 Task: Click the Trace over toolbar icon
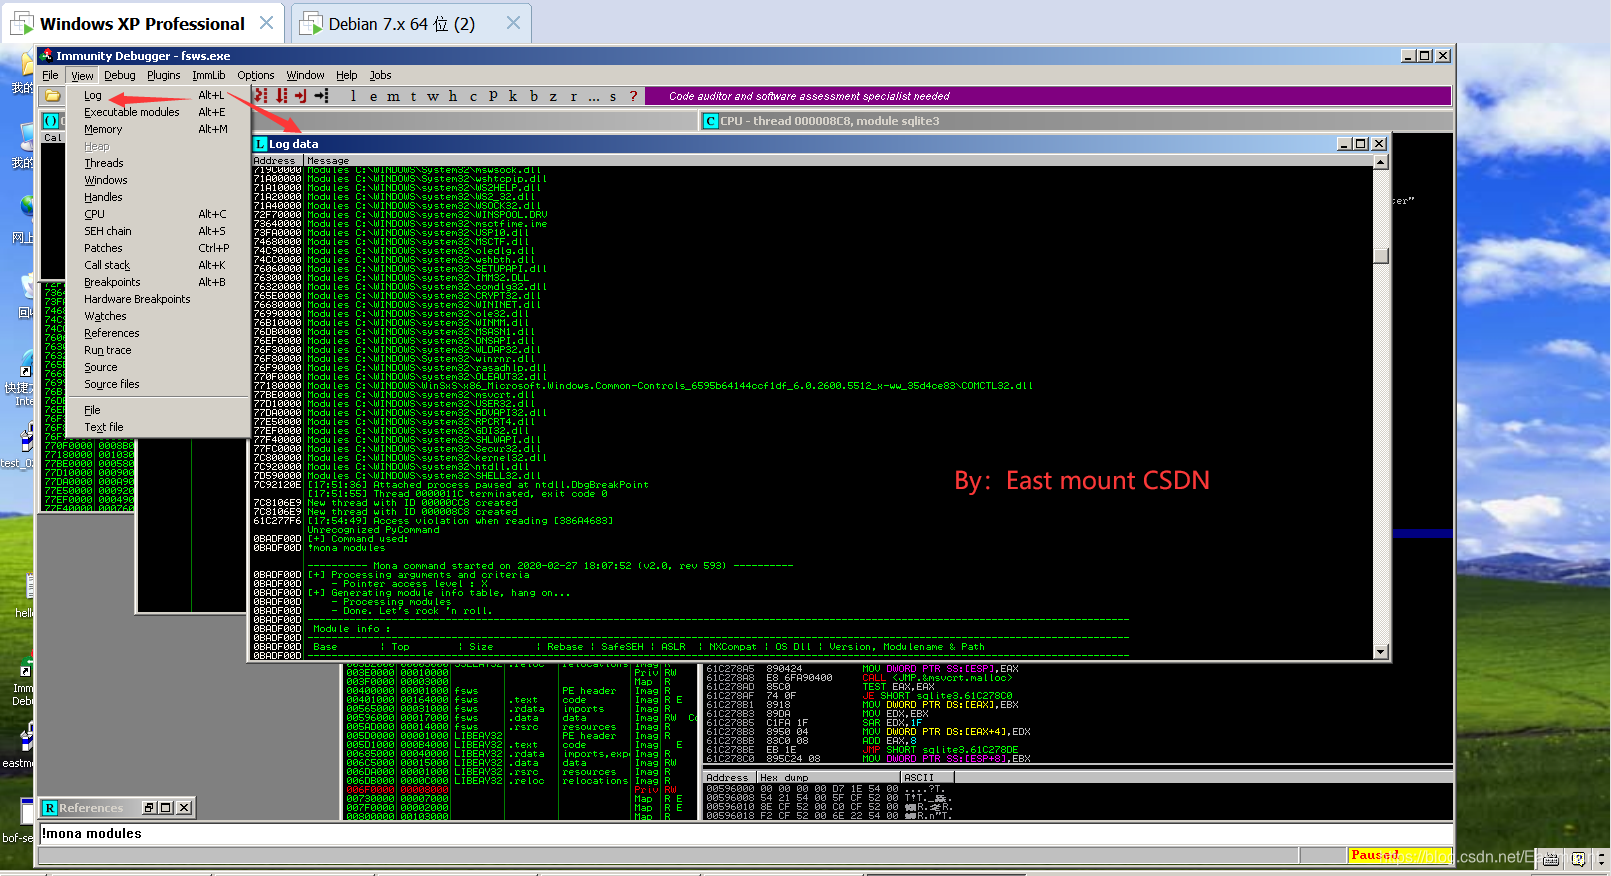(281, 96)
